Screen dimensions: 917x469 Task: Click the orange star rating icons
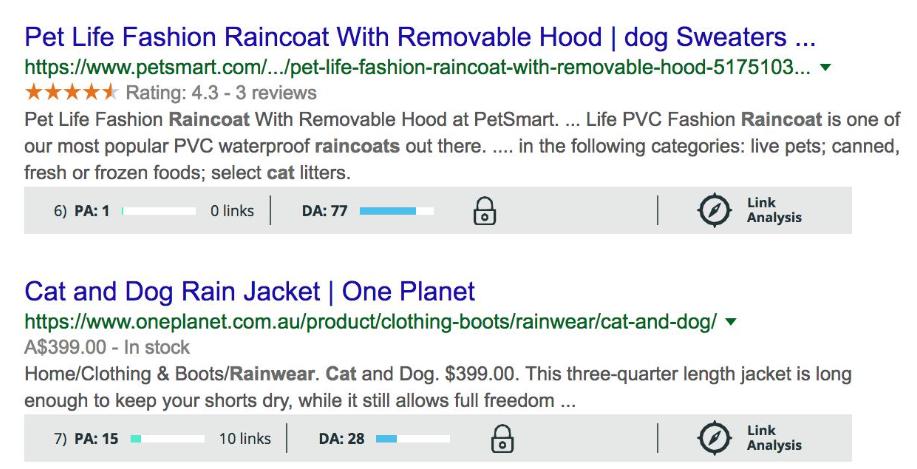(71, 93)
